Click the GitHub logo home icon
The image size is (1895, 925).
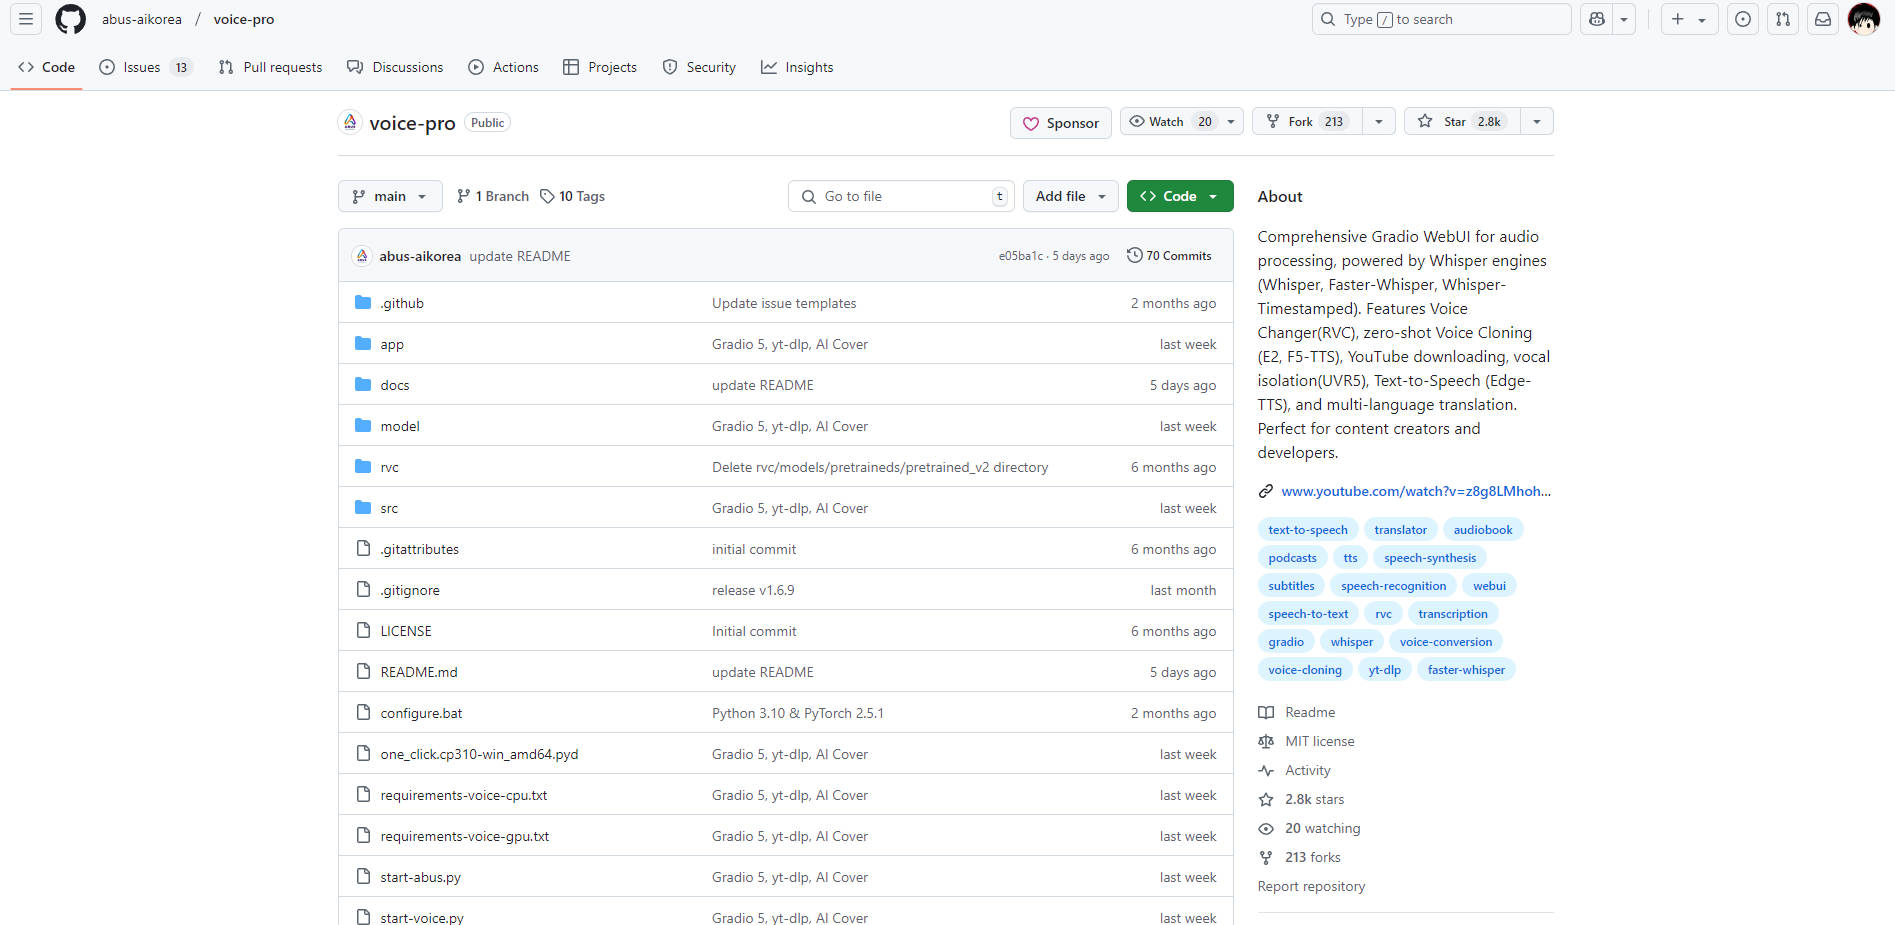point(70,19)
